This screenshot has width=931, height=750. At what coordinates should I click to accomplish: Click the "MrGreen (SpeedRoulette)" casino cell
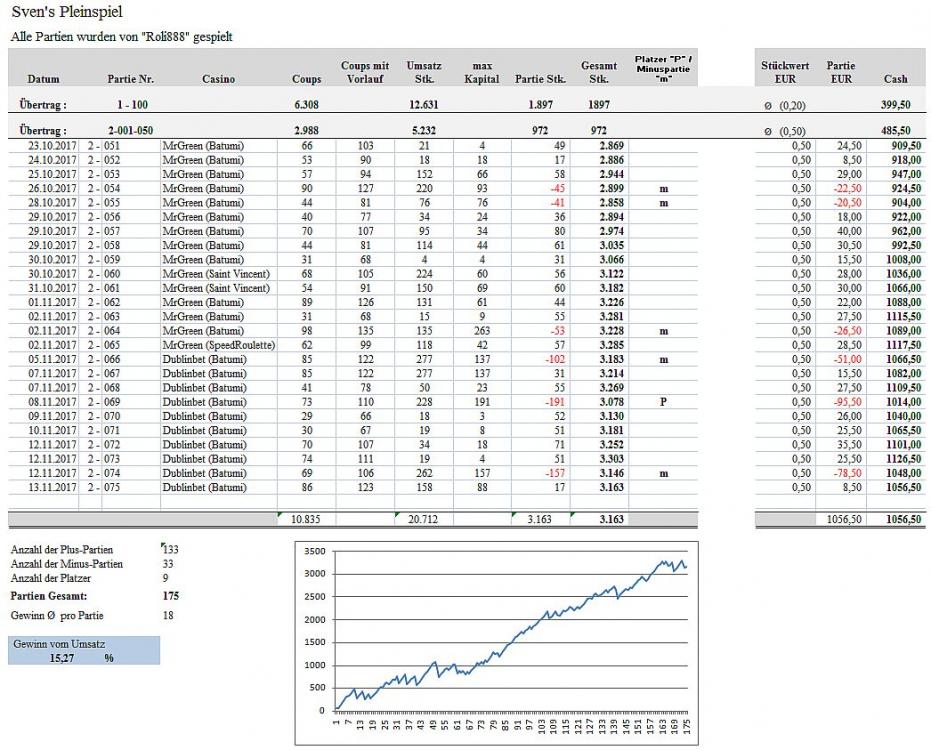pyautogui.click(x=218, y=344)
